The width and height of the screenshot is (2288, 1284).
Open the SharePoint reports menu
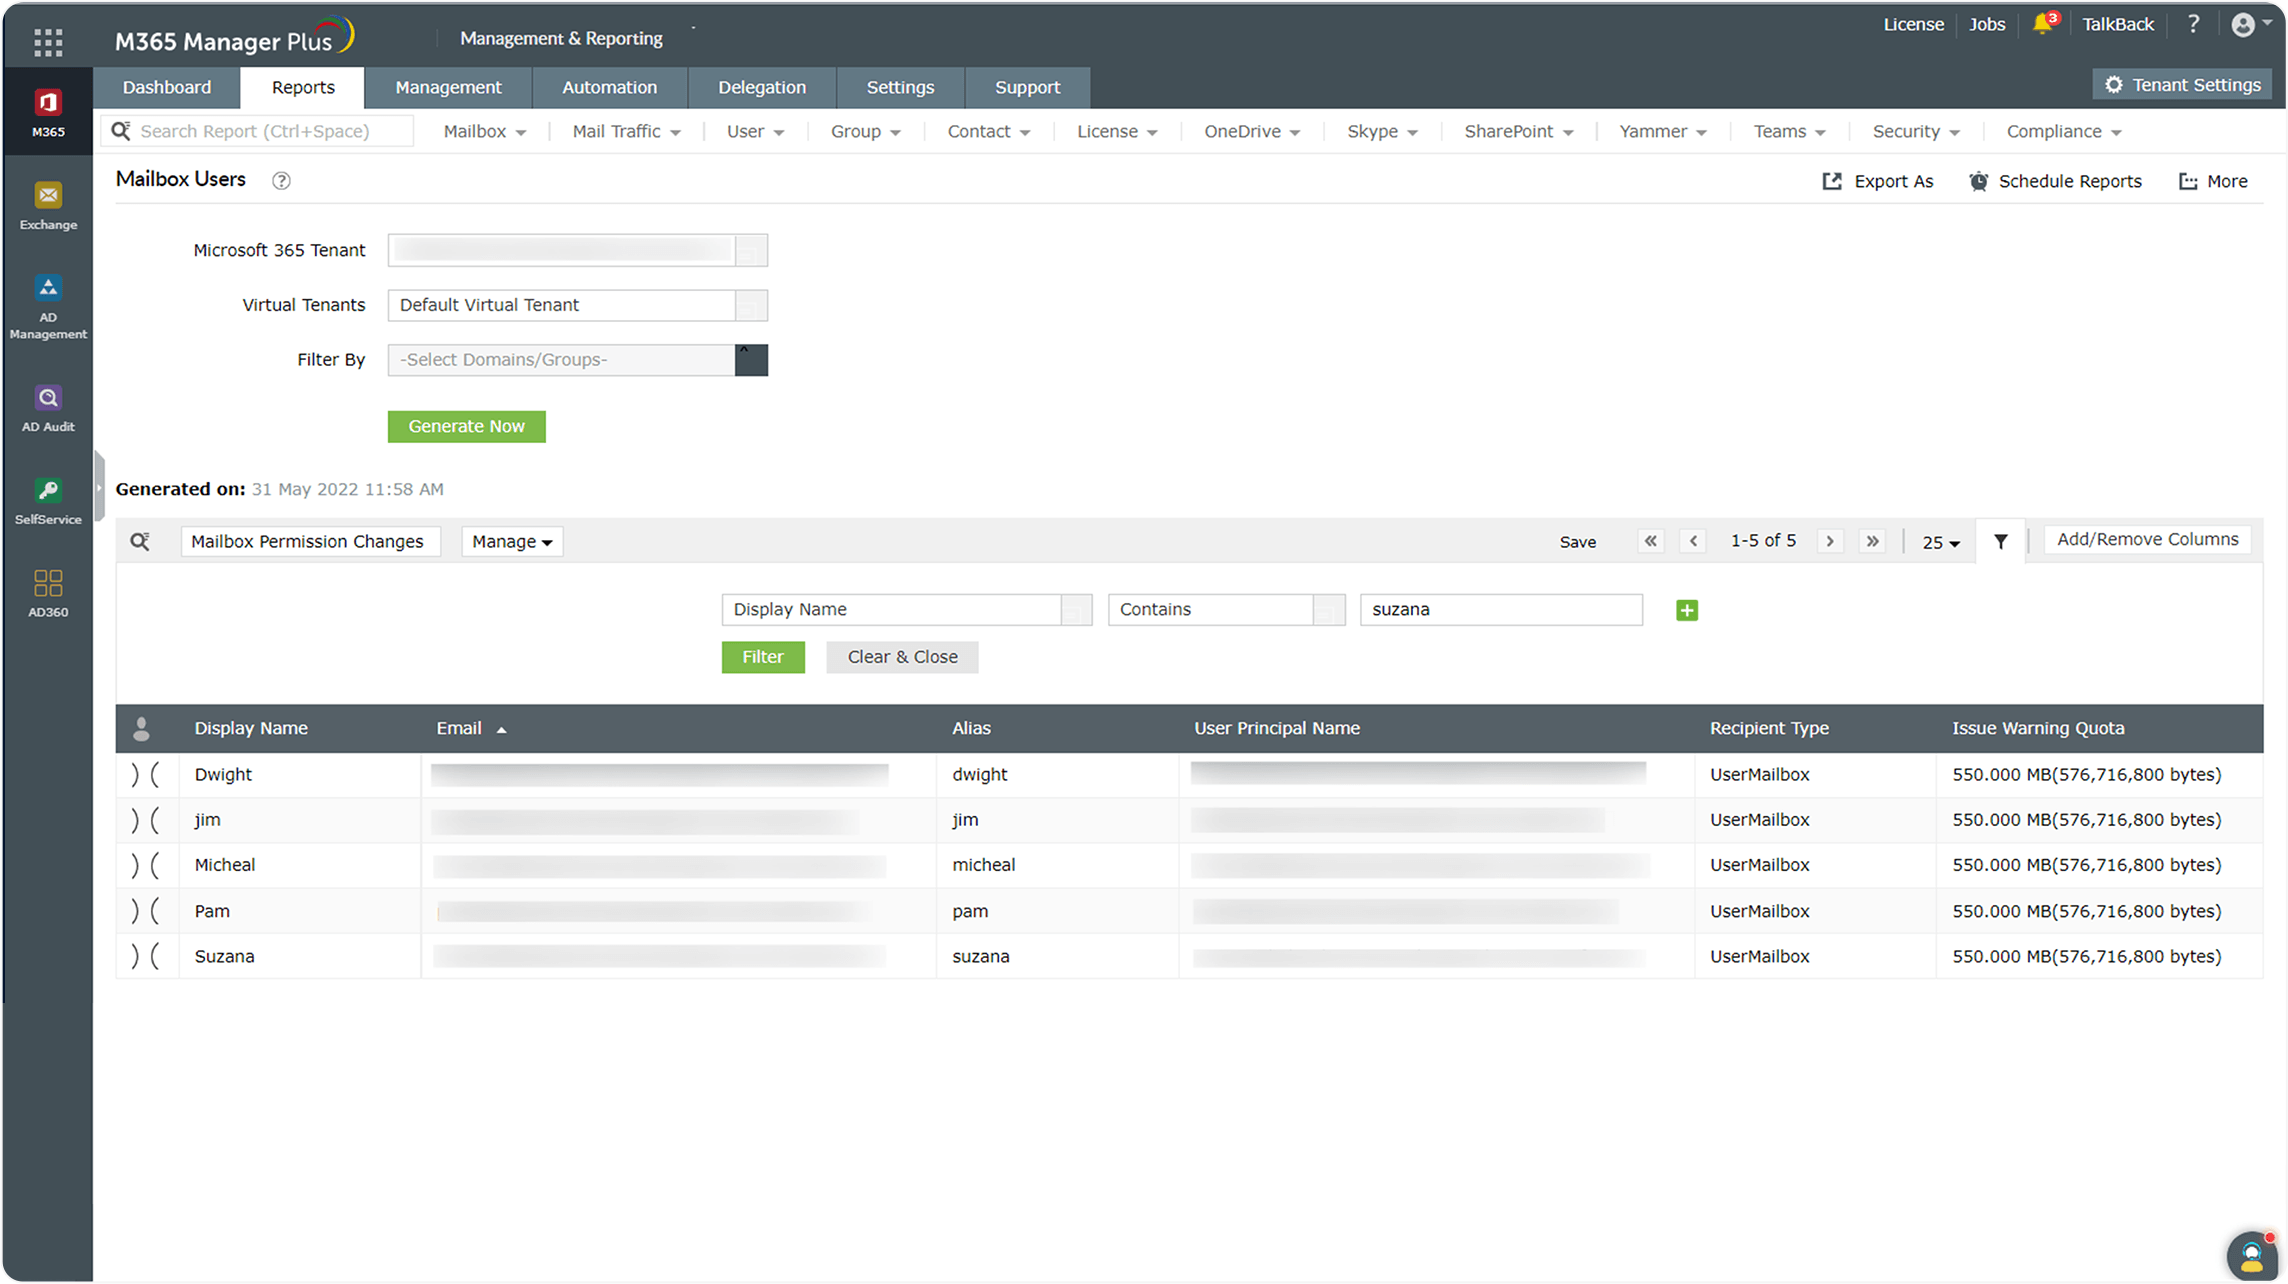[1518, 131]
